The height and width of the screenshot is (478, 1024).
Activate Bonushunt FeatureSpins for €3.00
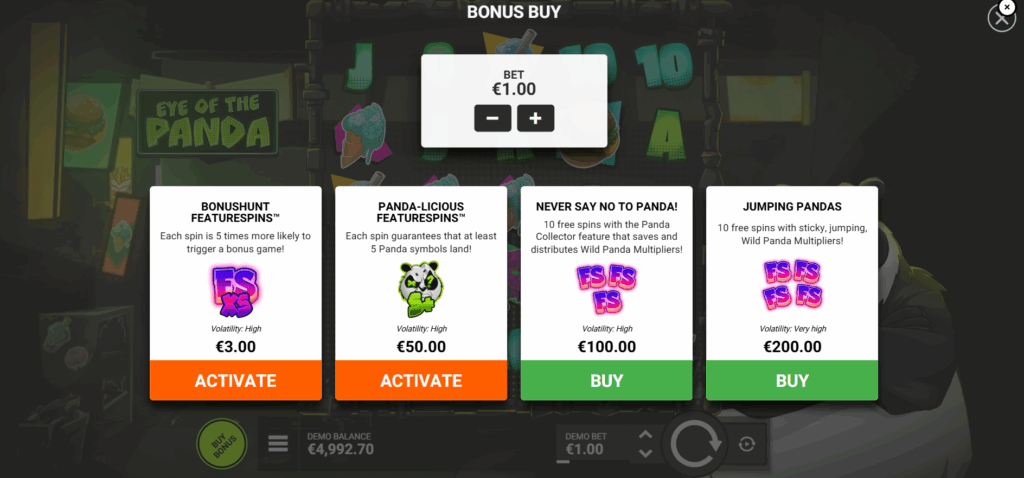coord(236,380)
